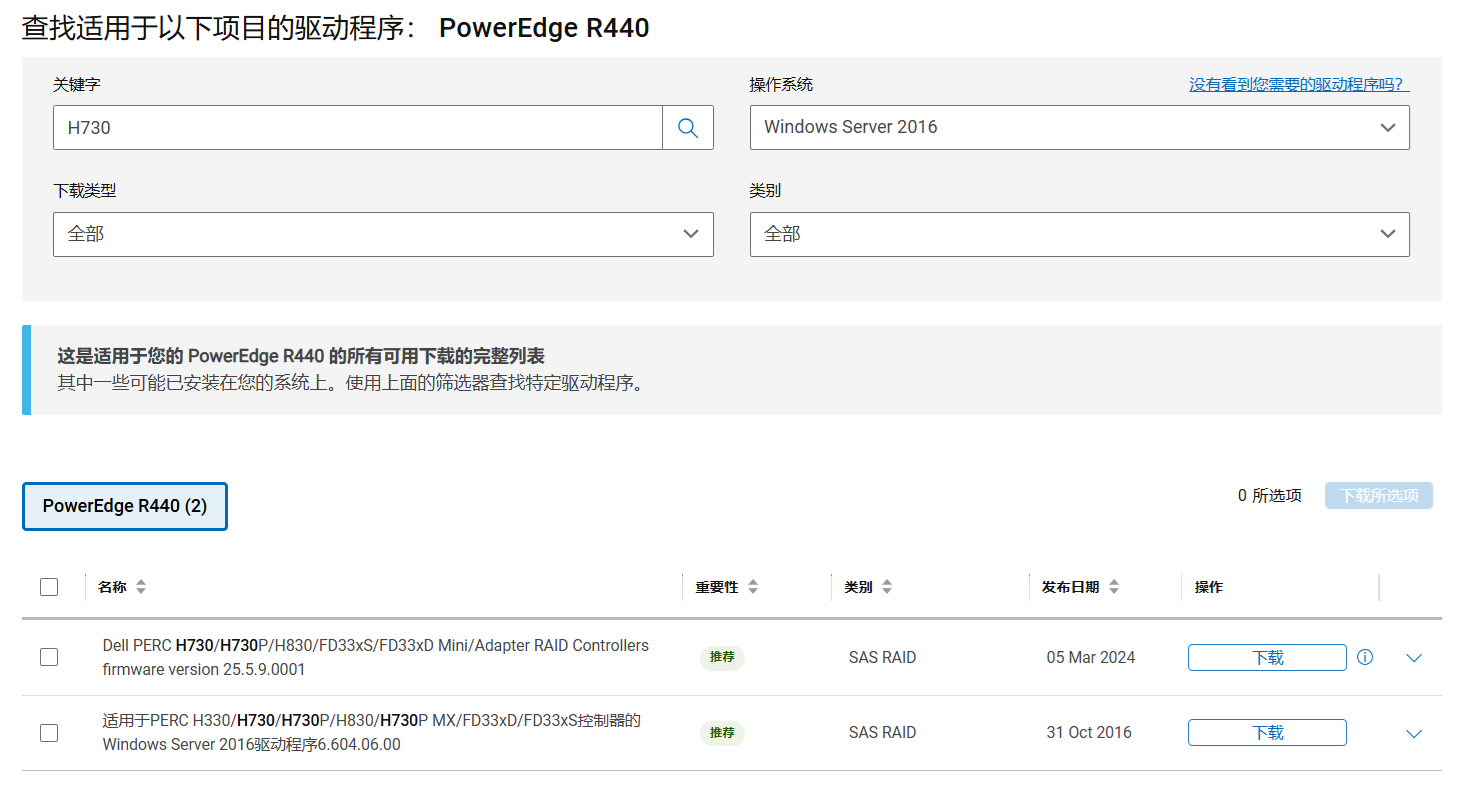Image resolution: width=1457 pixels, height=787 pixels.
Task: Expand the firmware version 25.5.9.0001 row details
Action: point(1413,657)
